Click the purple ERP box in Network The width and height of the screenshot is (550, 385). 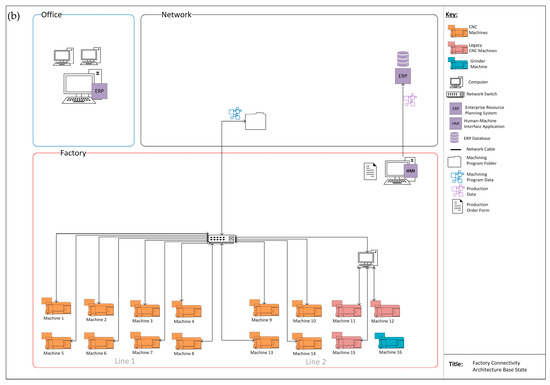pyautogui.click(x=403, y=76)
